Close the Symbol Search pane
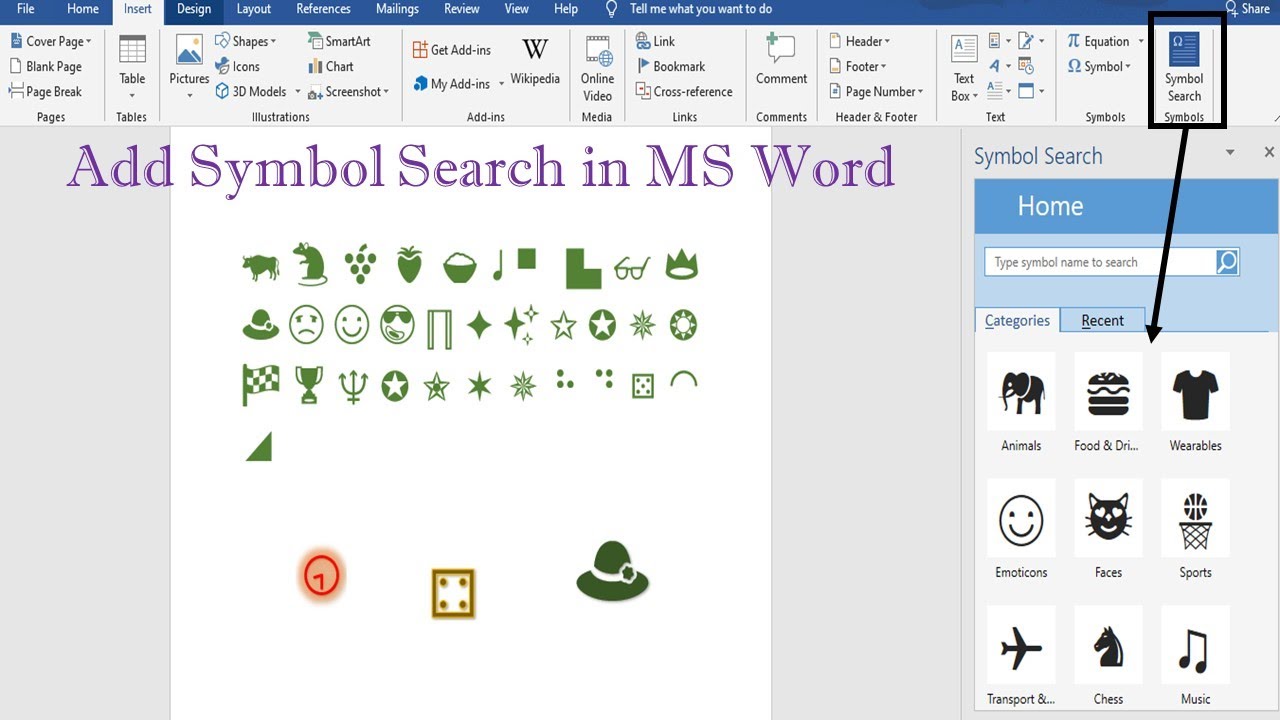 point(1269,153)
